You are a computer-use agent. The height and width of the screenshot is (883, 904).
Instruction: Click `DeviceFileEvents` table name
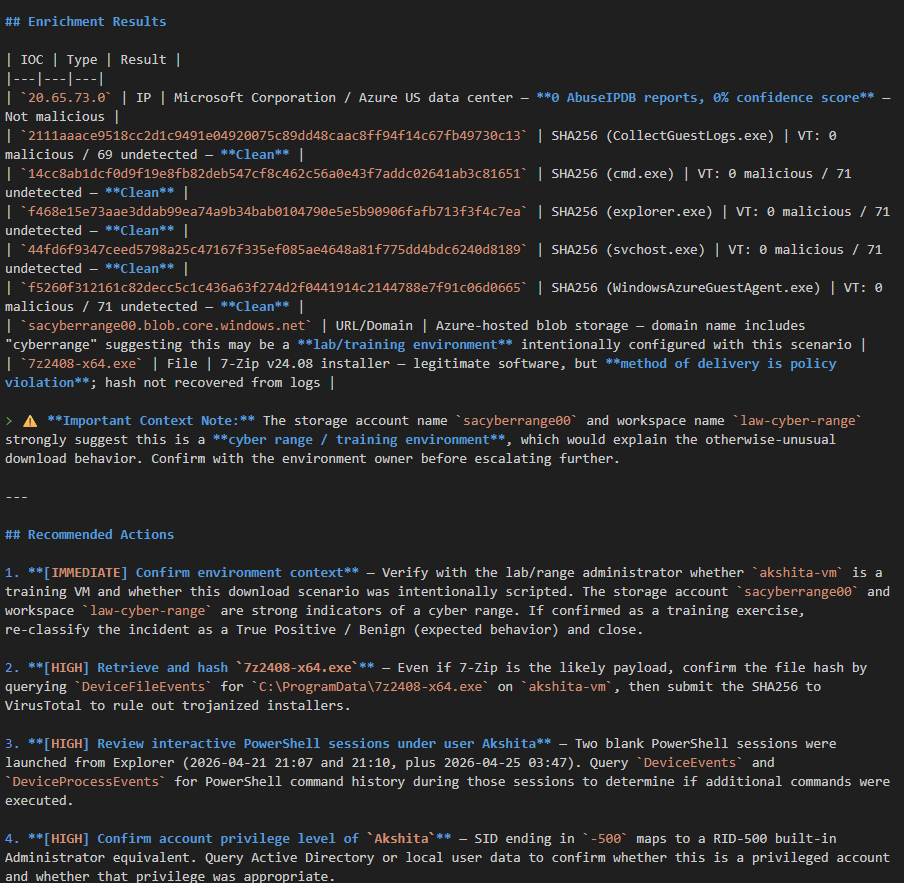click(x=143, y=687)
